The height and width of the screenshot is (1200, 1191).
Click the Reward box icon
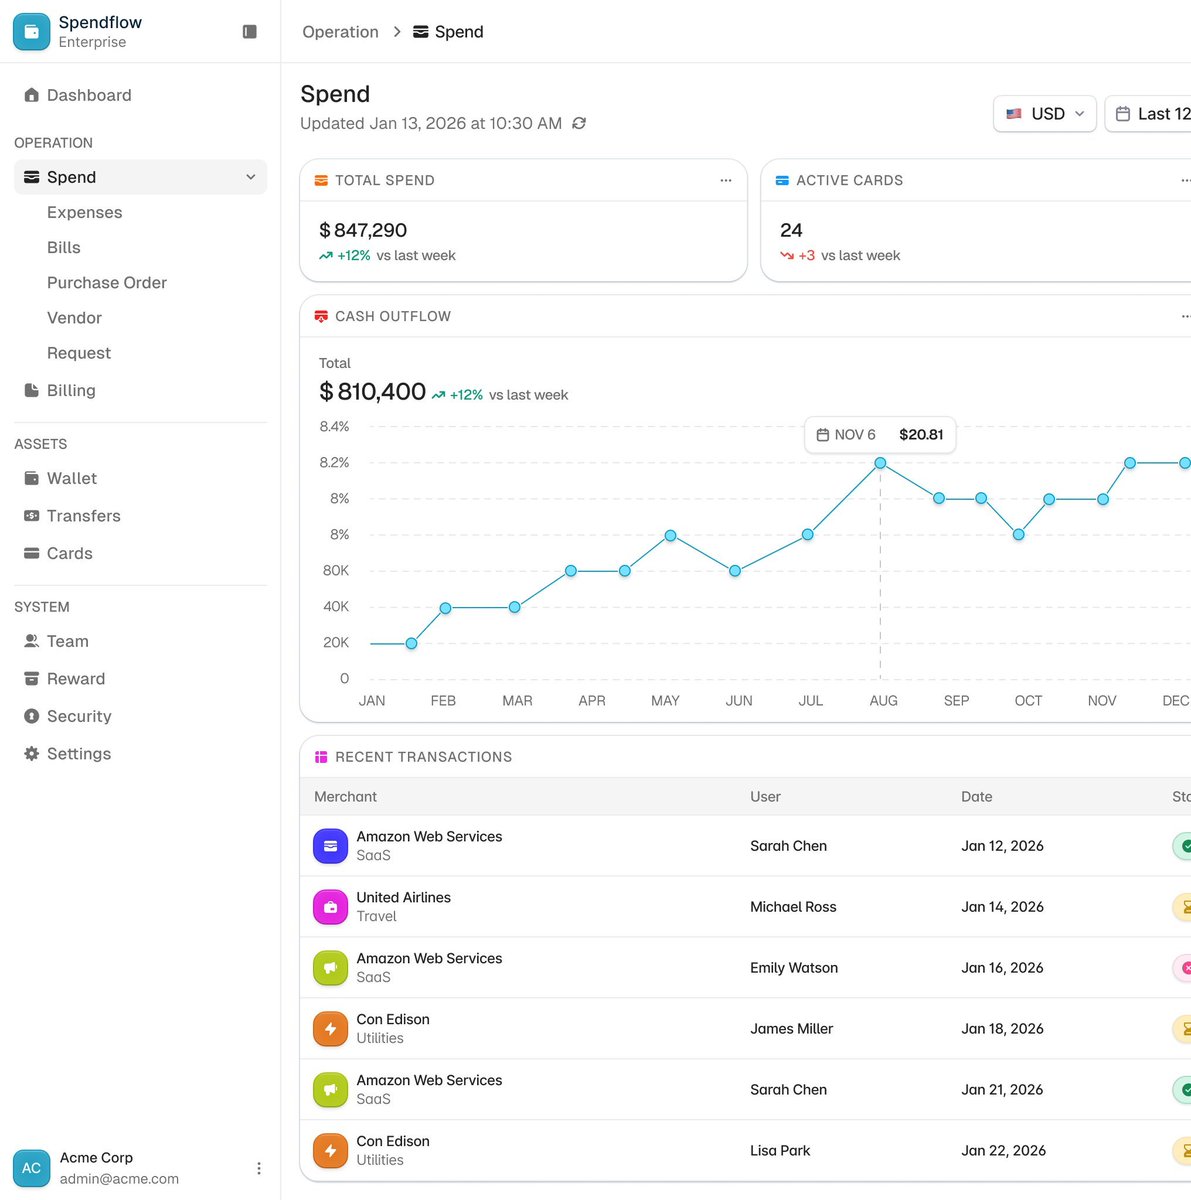pyautogui.click(x=31, y=679)
